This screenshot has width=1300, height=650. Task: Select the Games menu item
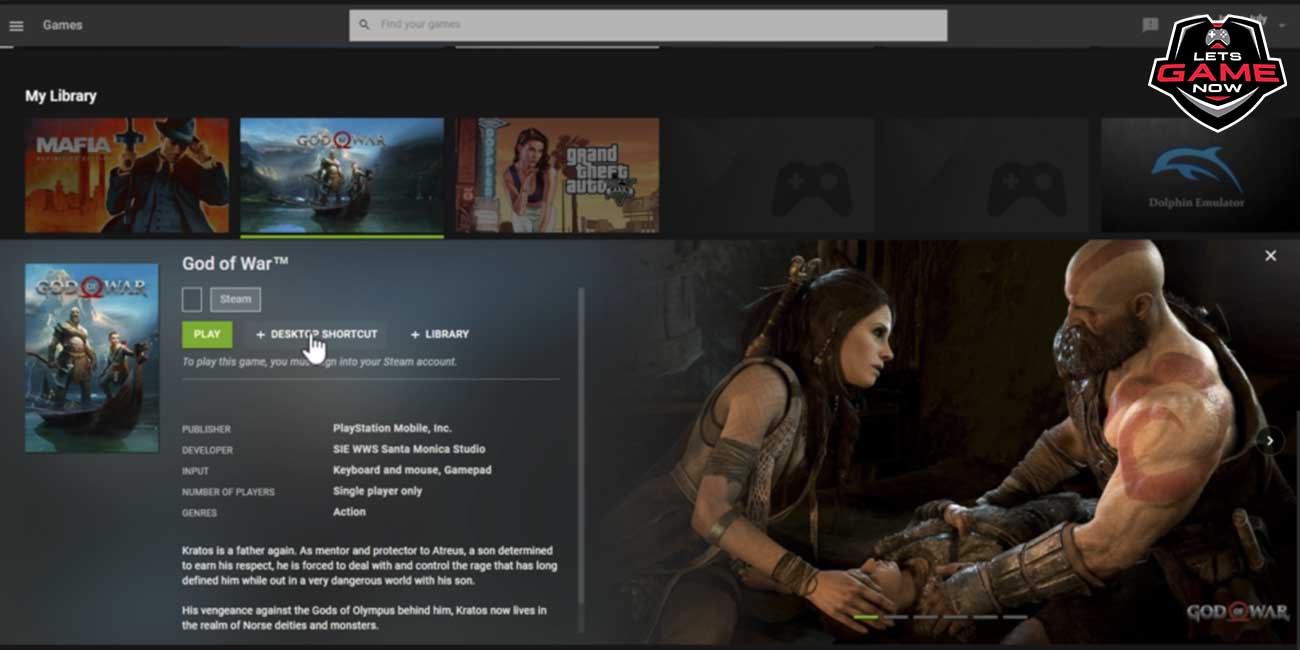63,25
